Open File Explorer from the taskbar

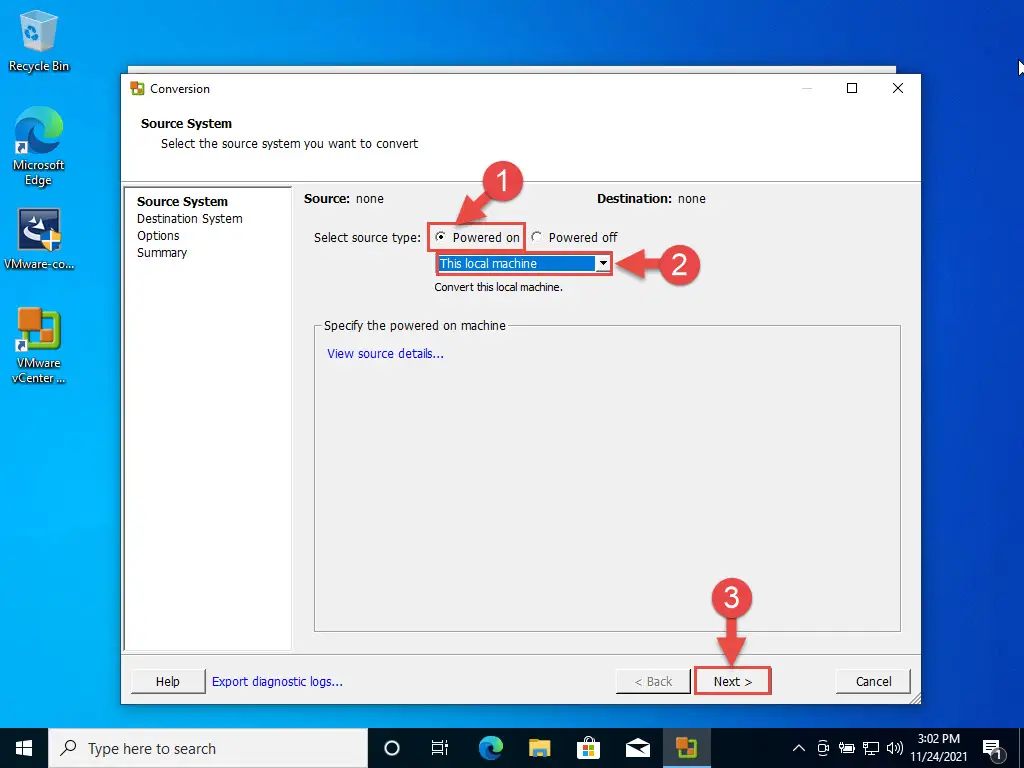(539, 748)
